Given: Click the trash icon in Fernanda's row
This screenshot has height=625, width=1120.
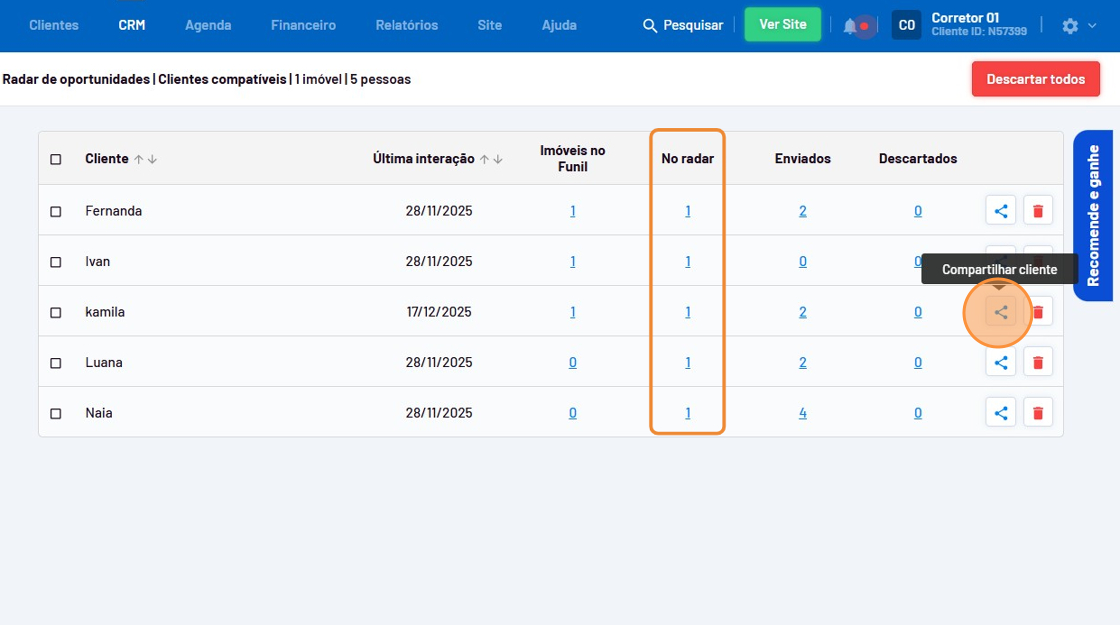Looking at the screenshot, I should [1038, 211].
